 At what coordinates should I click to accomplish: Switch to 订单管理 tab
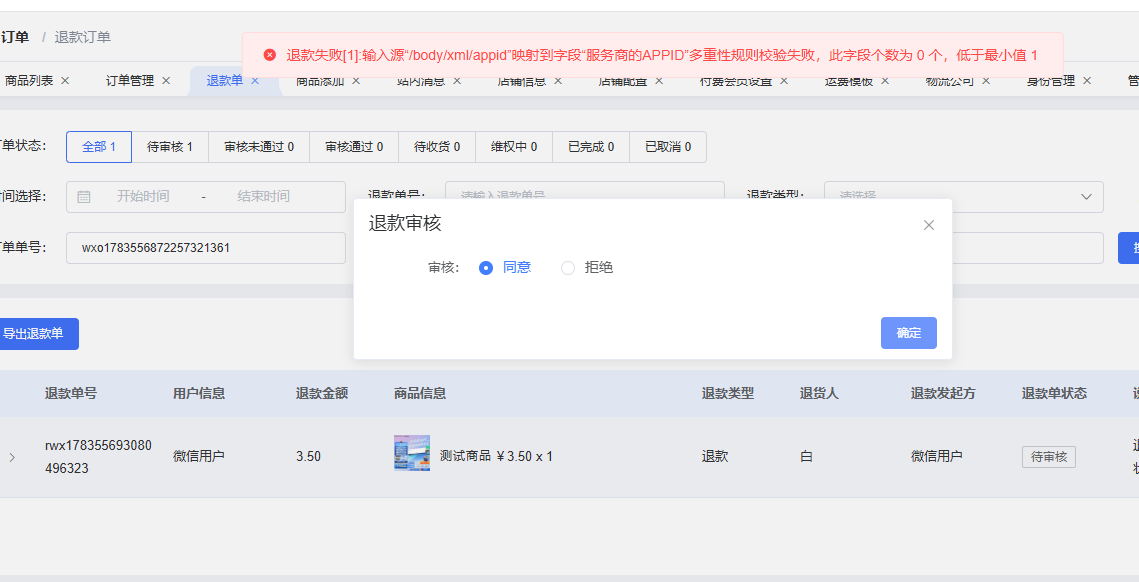pyautogui.click(x=130, y=81)
